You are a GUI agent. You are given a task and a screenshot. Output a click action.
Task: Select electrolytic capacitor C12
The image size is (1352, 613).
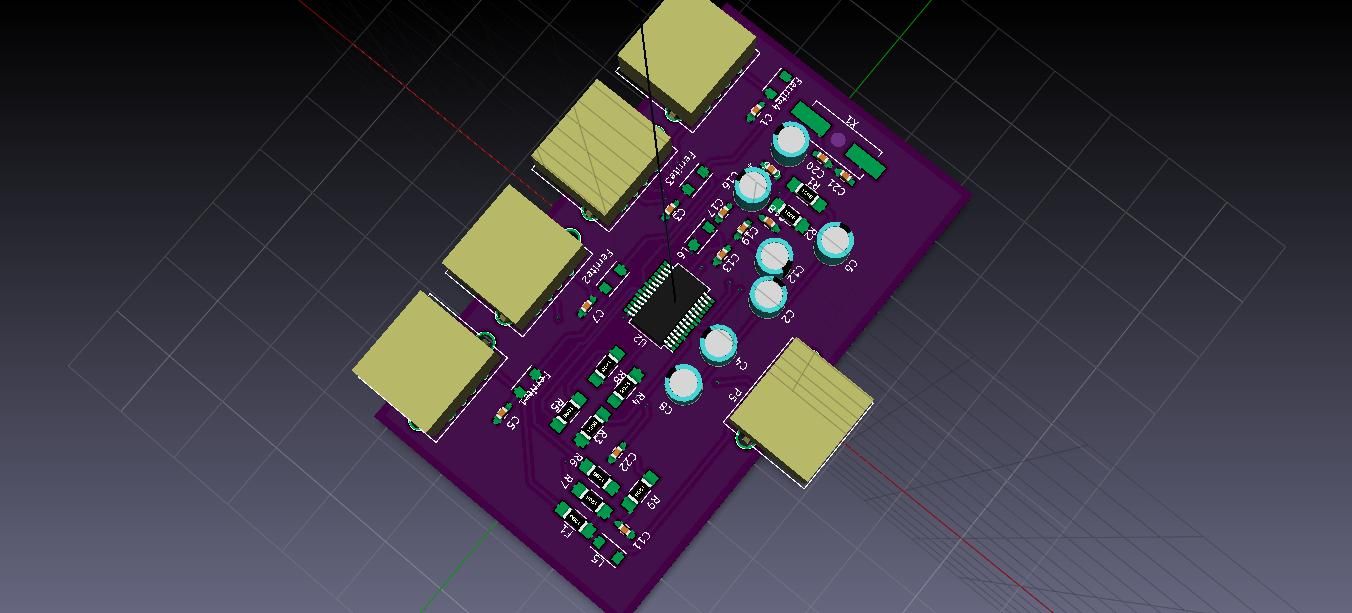(773, 258)
